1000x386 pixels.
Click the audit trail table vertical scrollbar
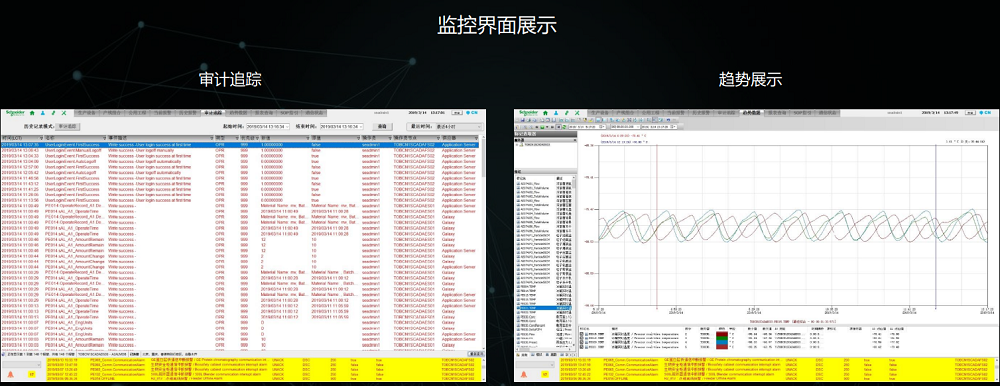point(482,242)
